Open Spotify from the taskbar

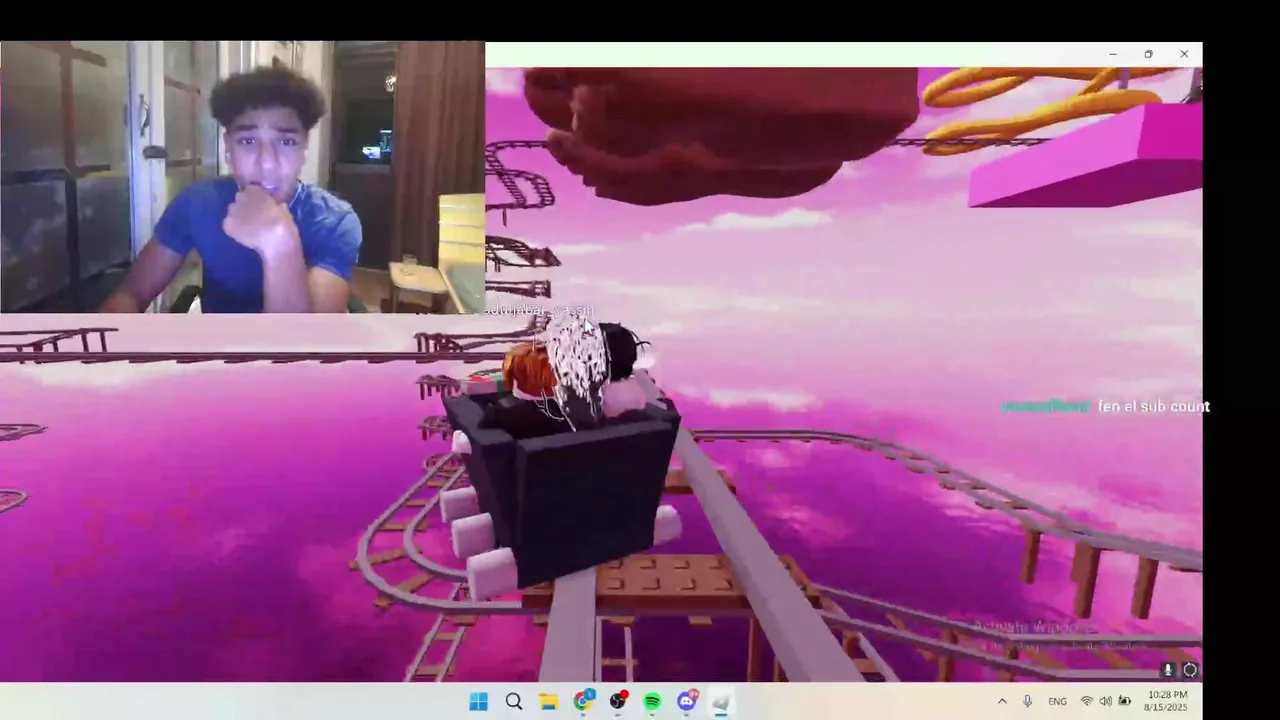pyautogui.click(x=652, y=702)
